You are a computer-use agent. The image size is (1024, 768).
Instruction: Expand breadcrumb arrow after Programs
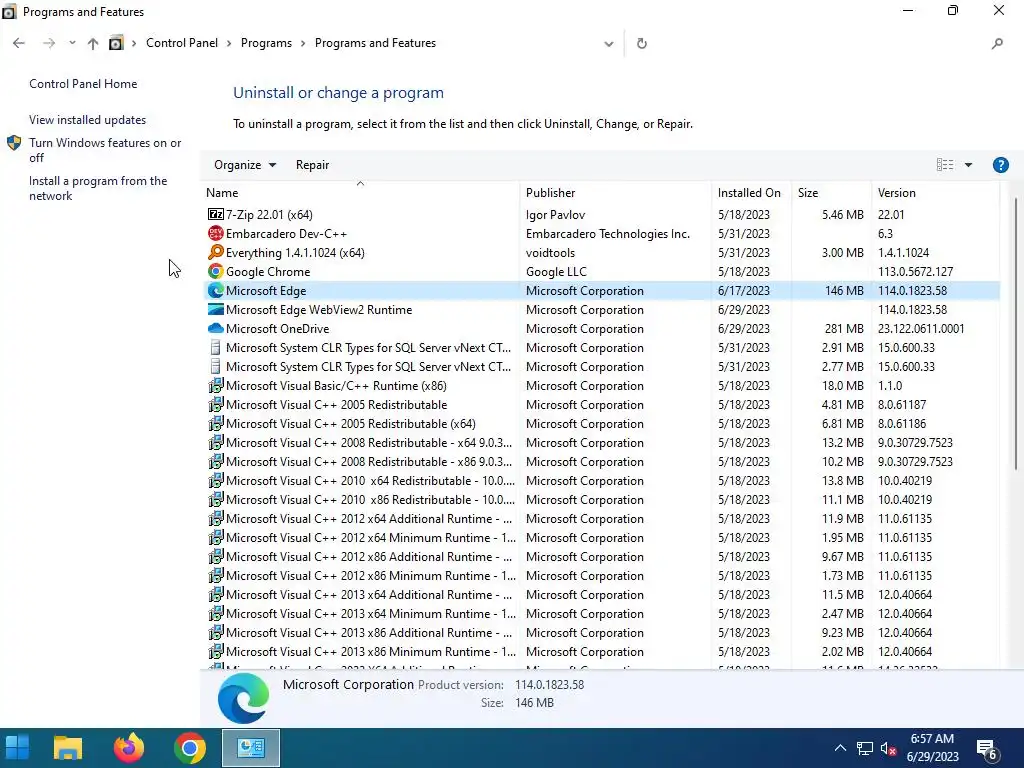(303, 43)
